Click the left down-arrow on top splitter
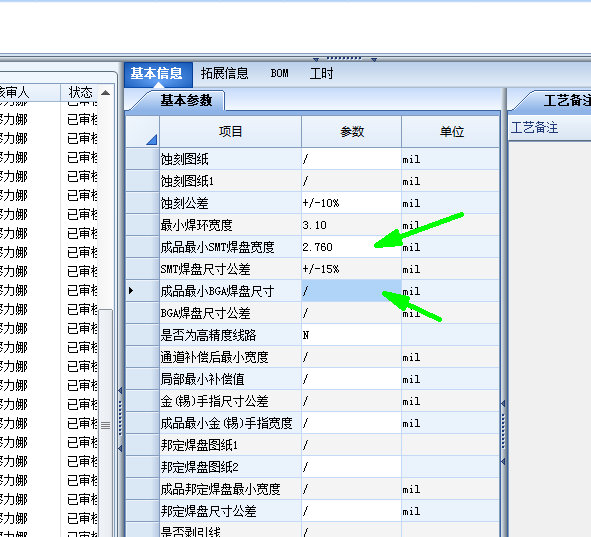 point(316,60)
